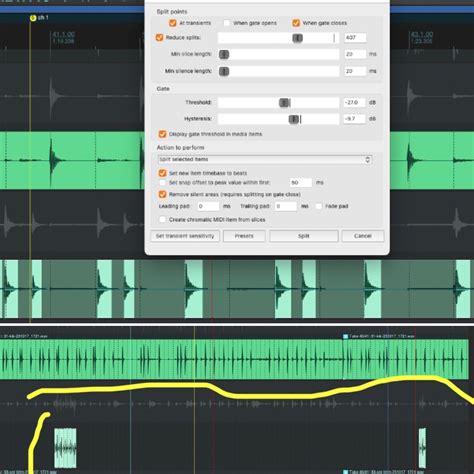Screen dimensions: 474x474
Task: Cancel the dynamic split dialog
Action: pyautogui.click(x=363, y=236)
